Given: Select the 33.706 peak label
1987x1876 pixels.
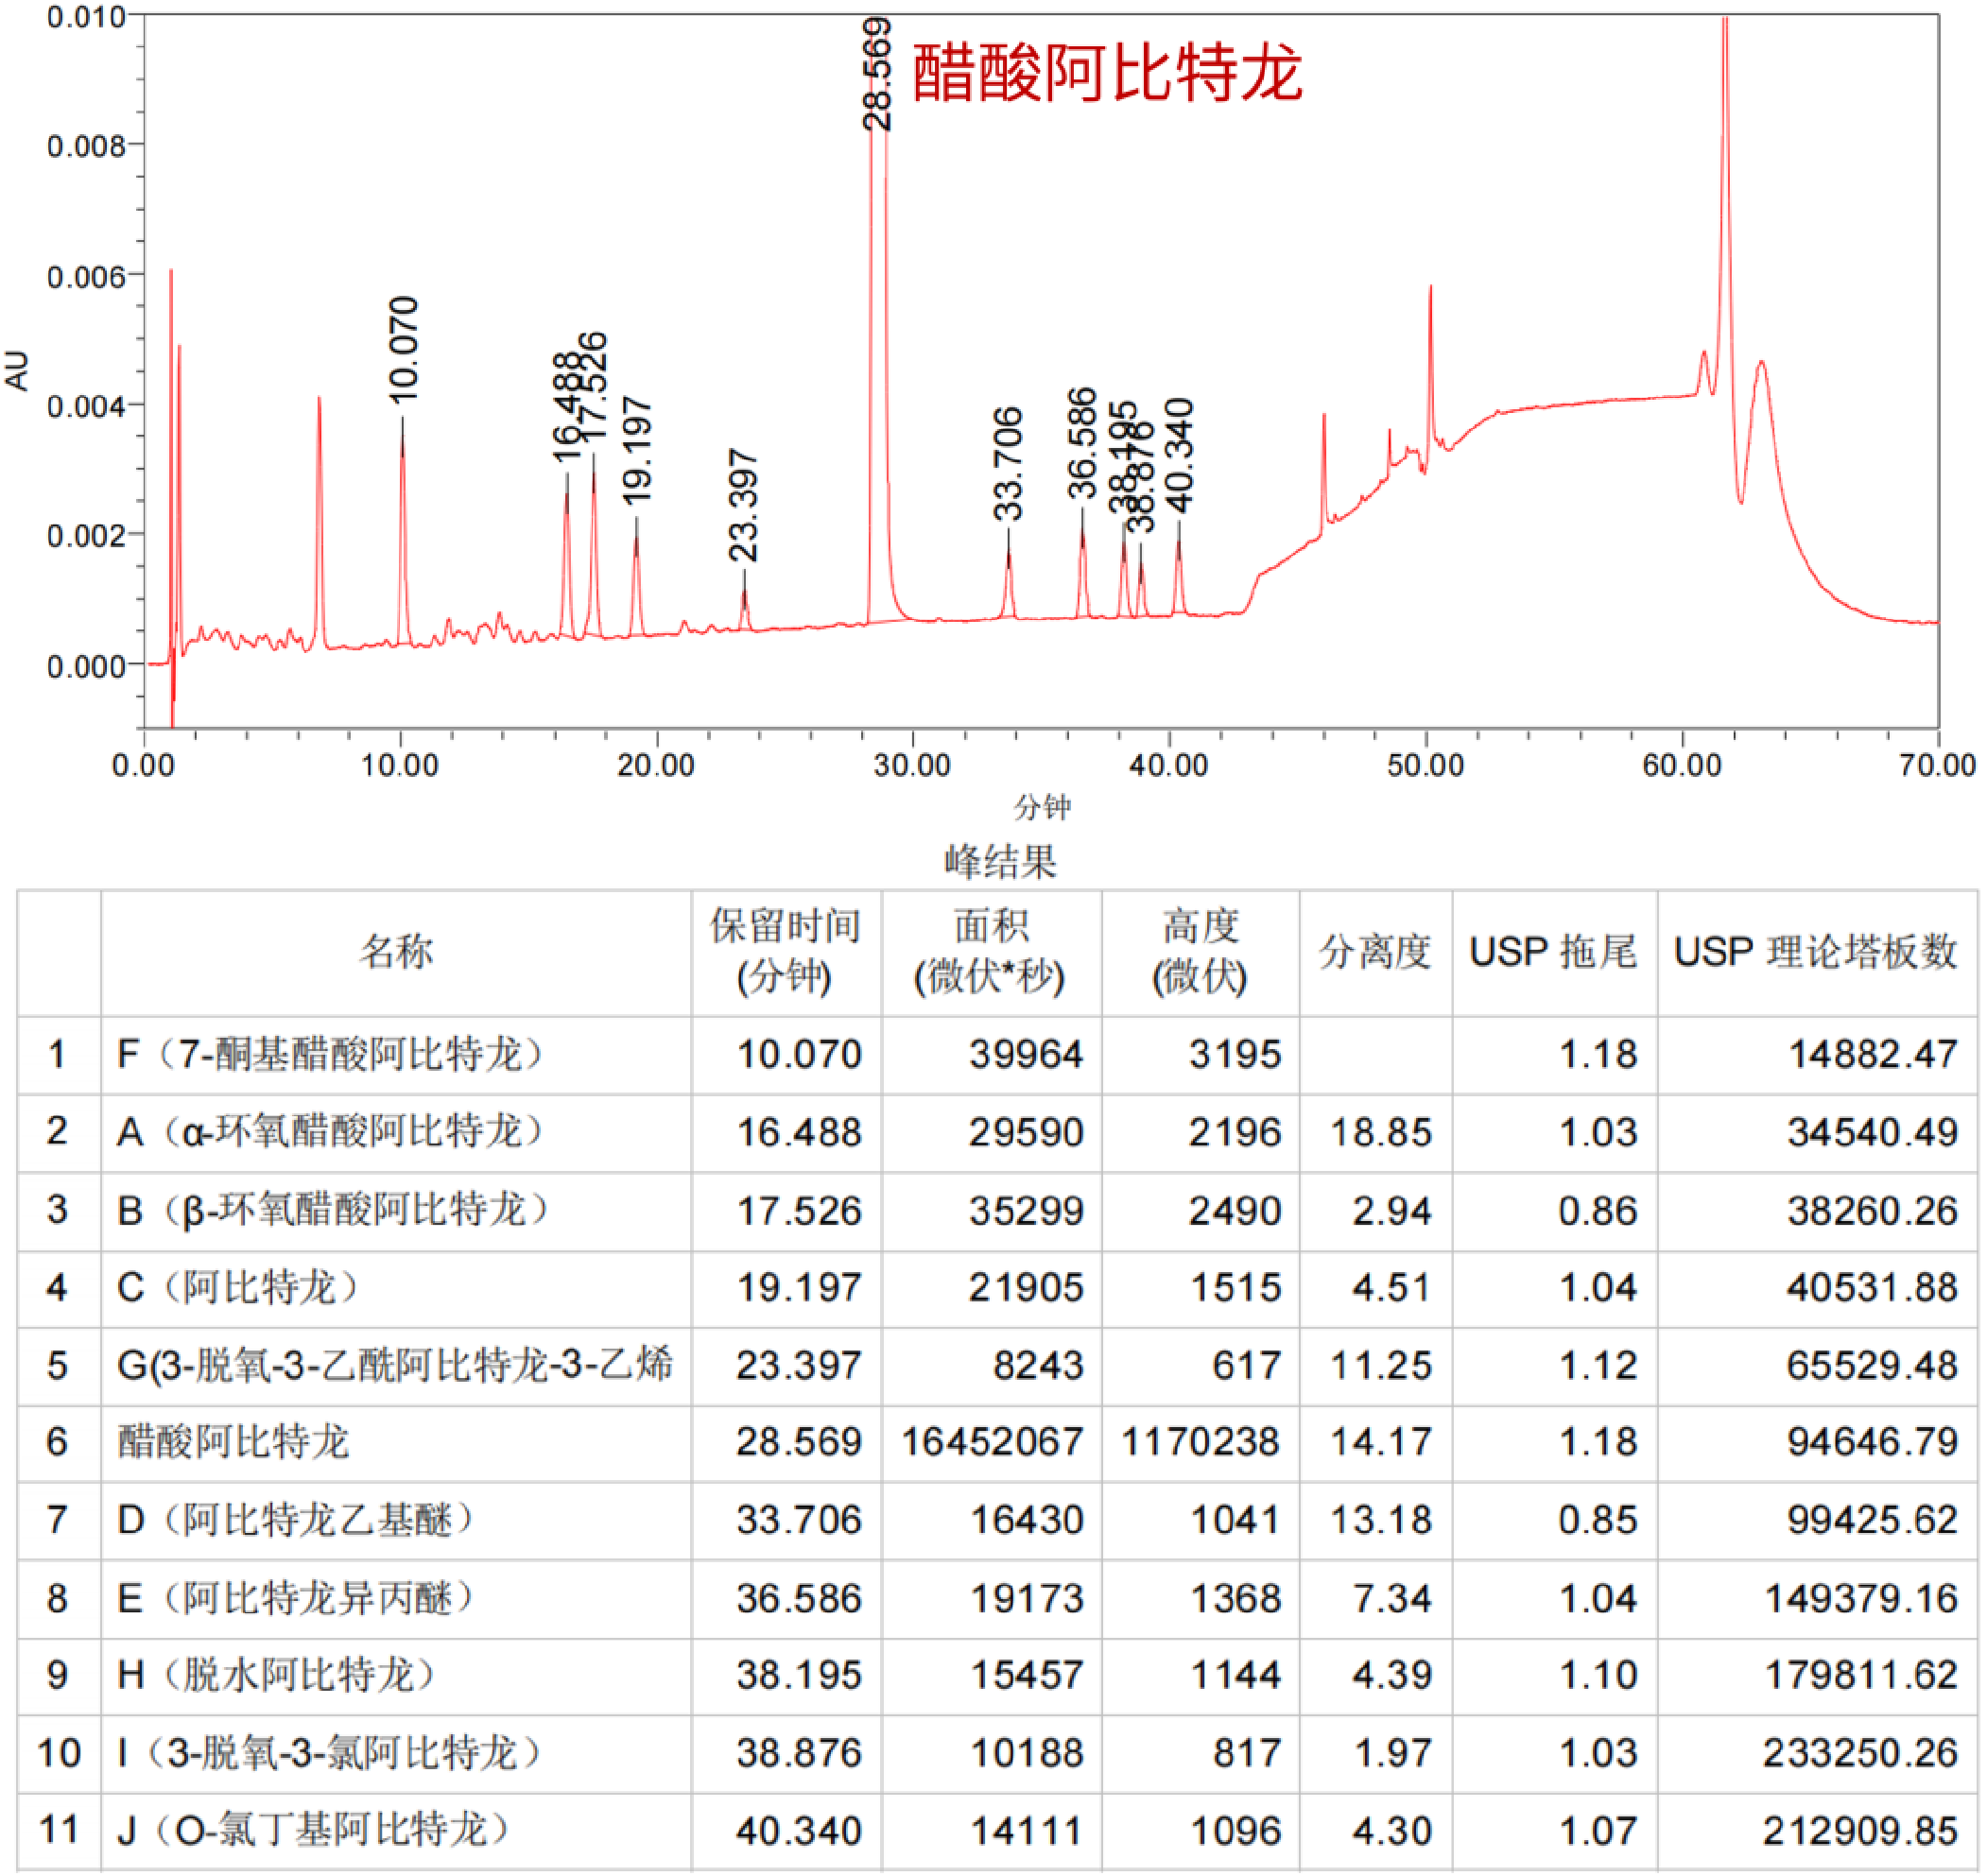Looking at the screenshot, I should coord(1008,465).
